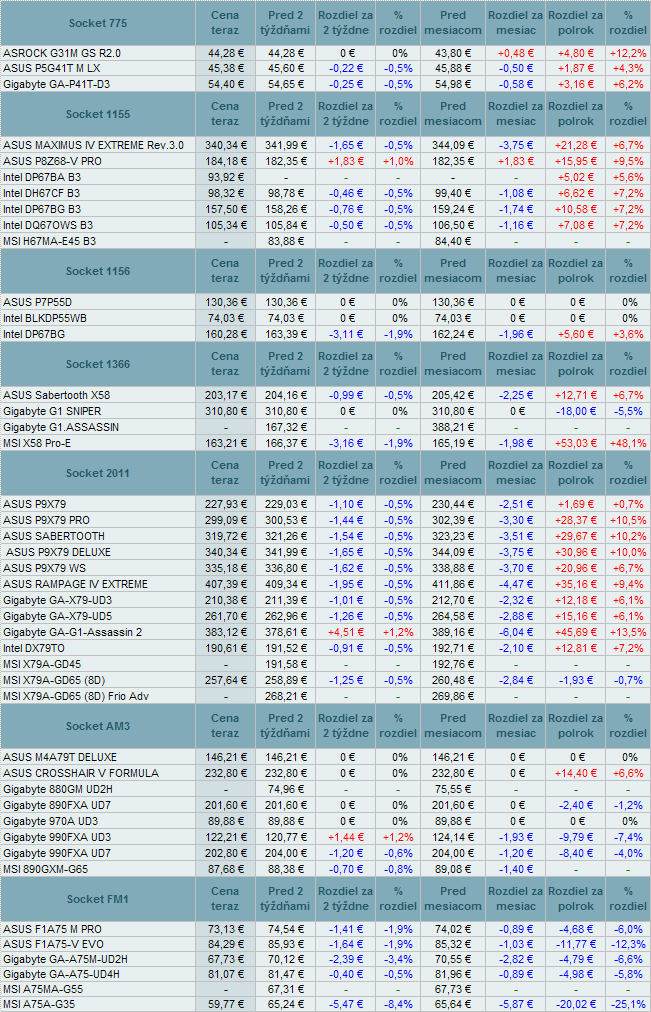This screenshot has width=651, height=1012.
Task: Click the +1,83 € two-week difference for P8Z68-V PRO
Action: (346, 161)
